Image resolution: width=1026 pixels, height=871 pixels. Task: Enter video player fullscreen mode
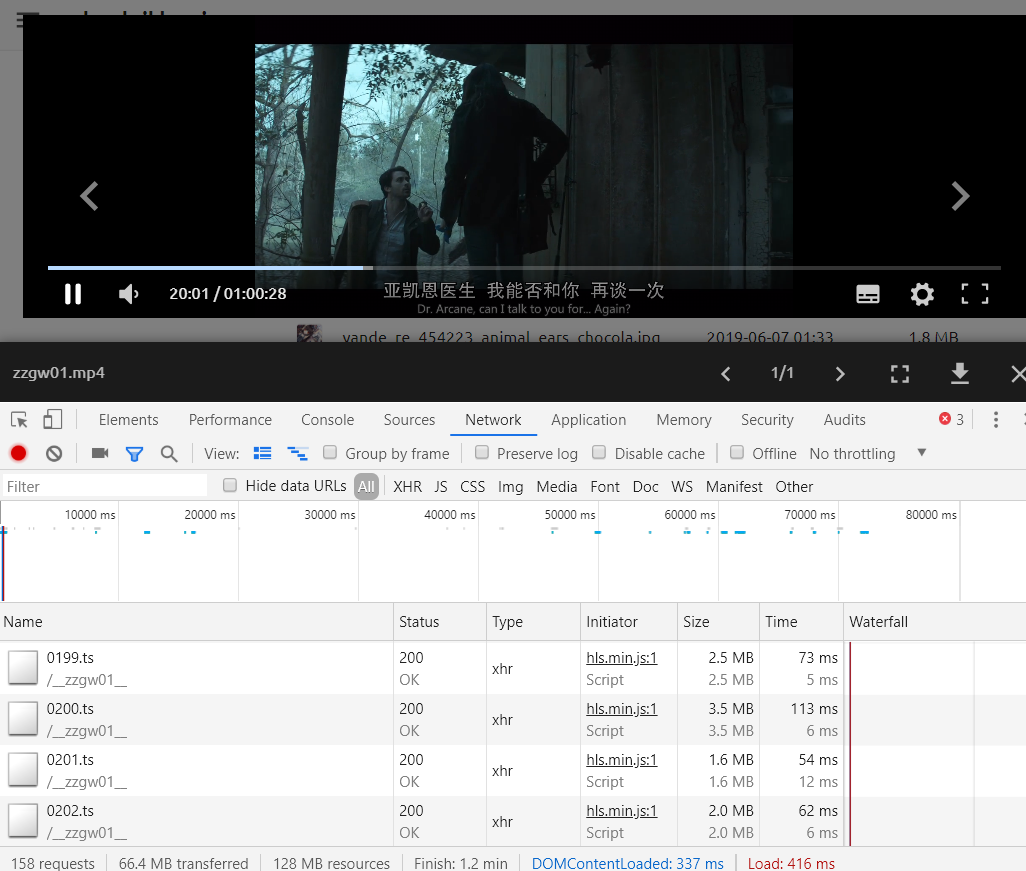(x=974, y=294)
